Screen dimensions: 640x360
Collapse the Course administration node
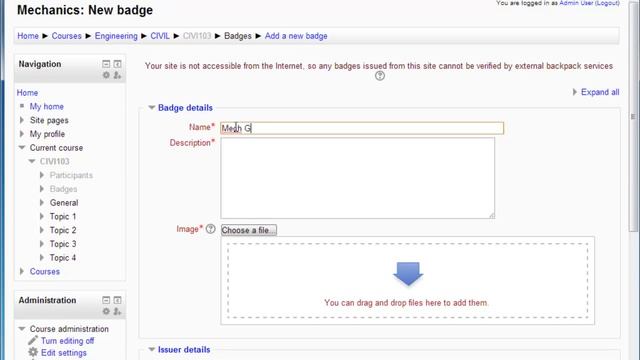22,329
